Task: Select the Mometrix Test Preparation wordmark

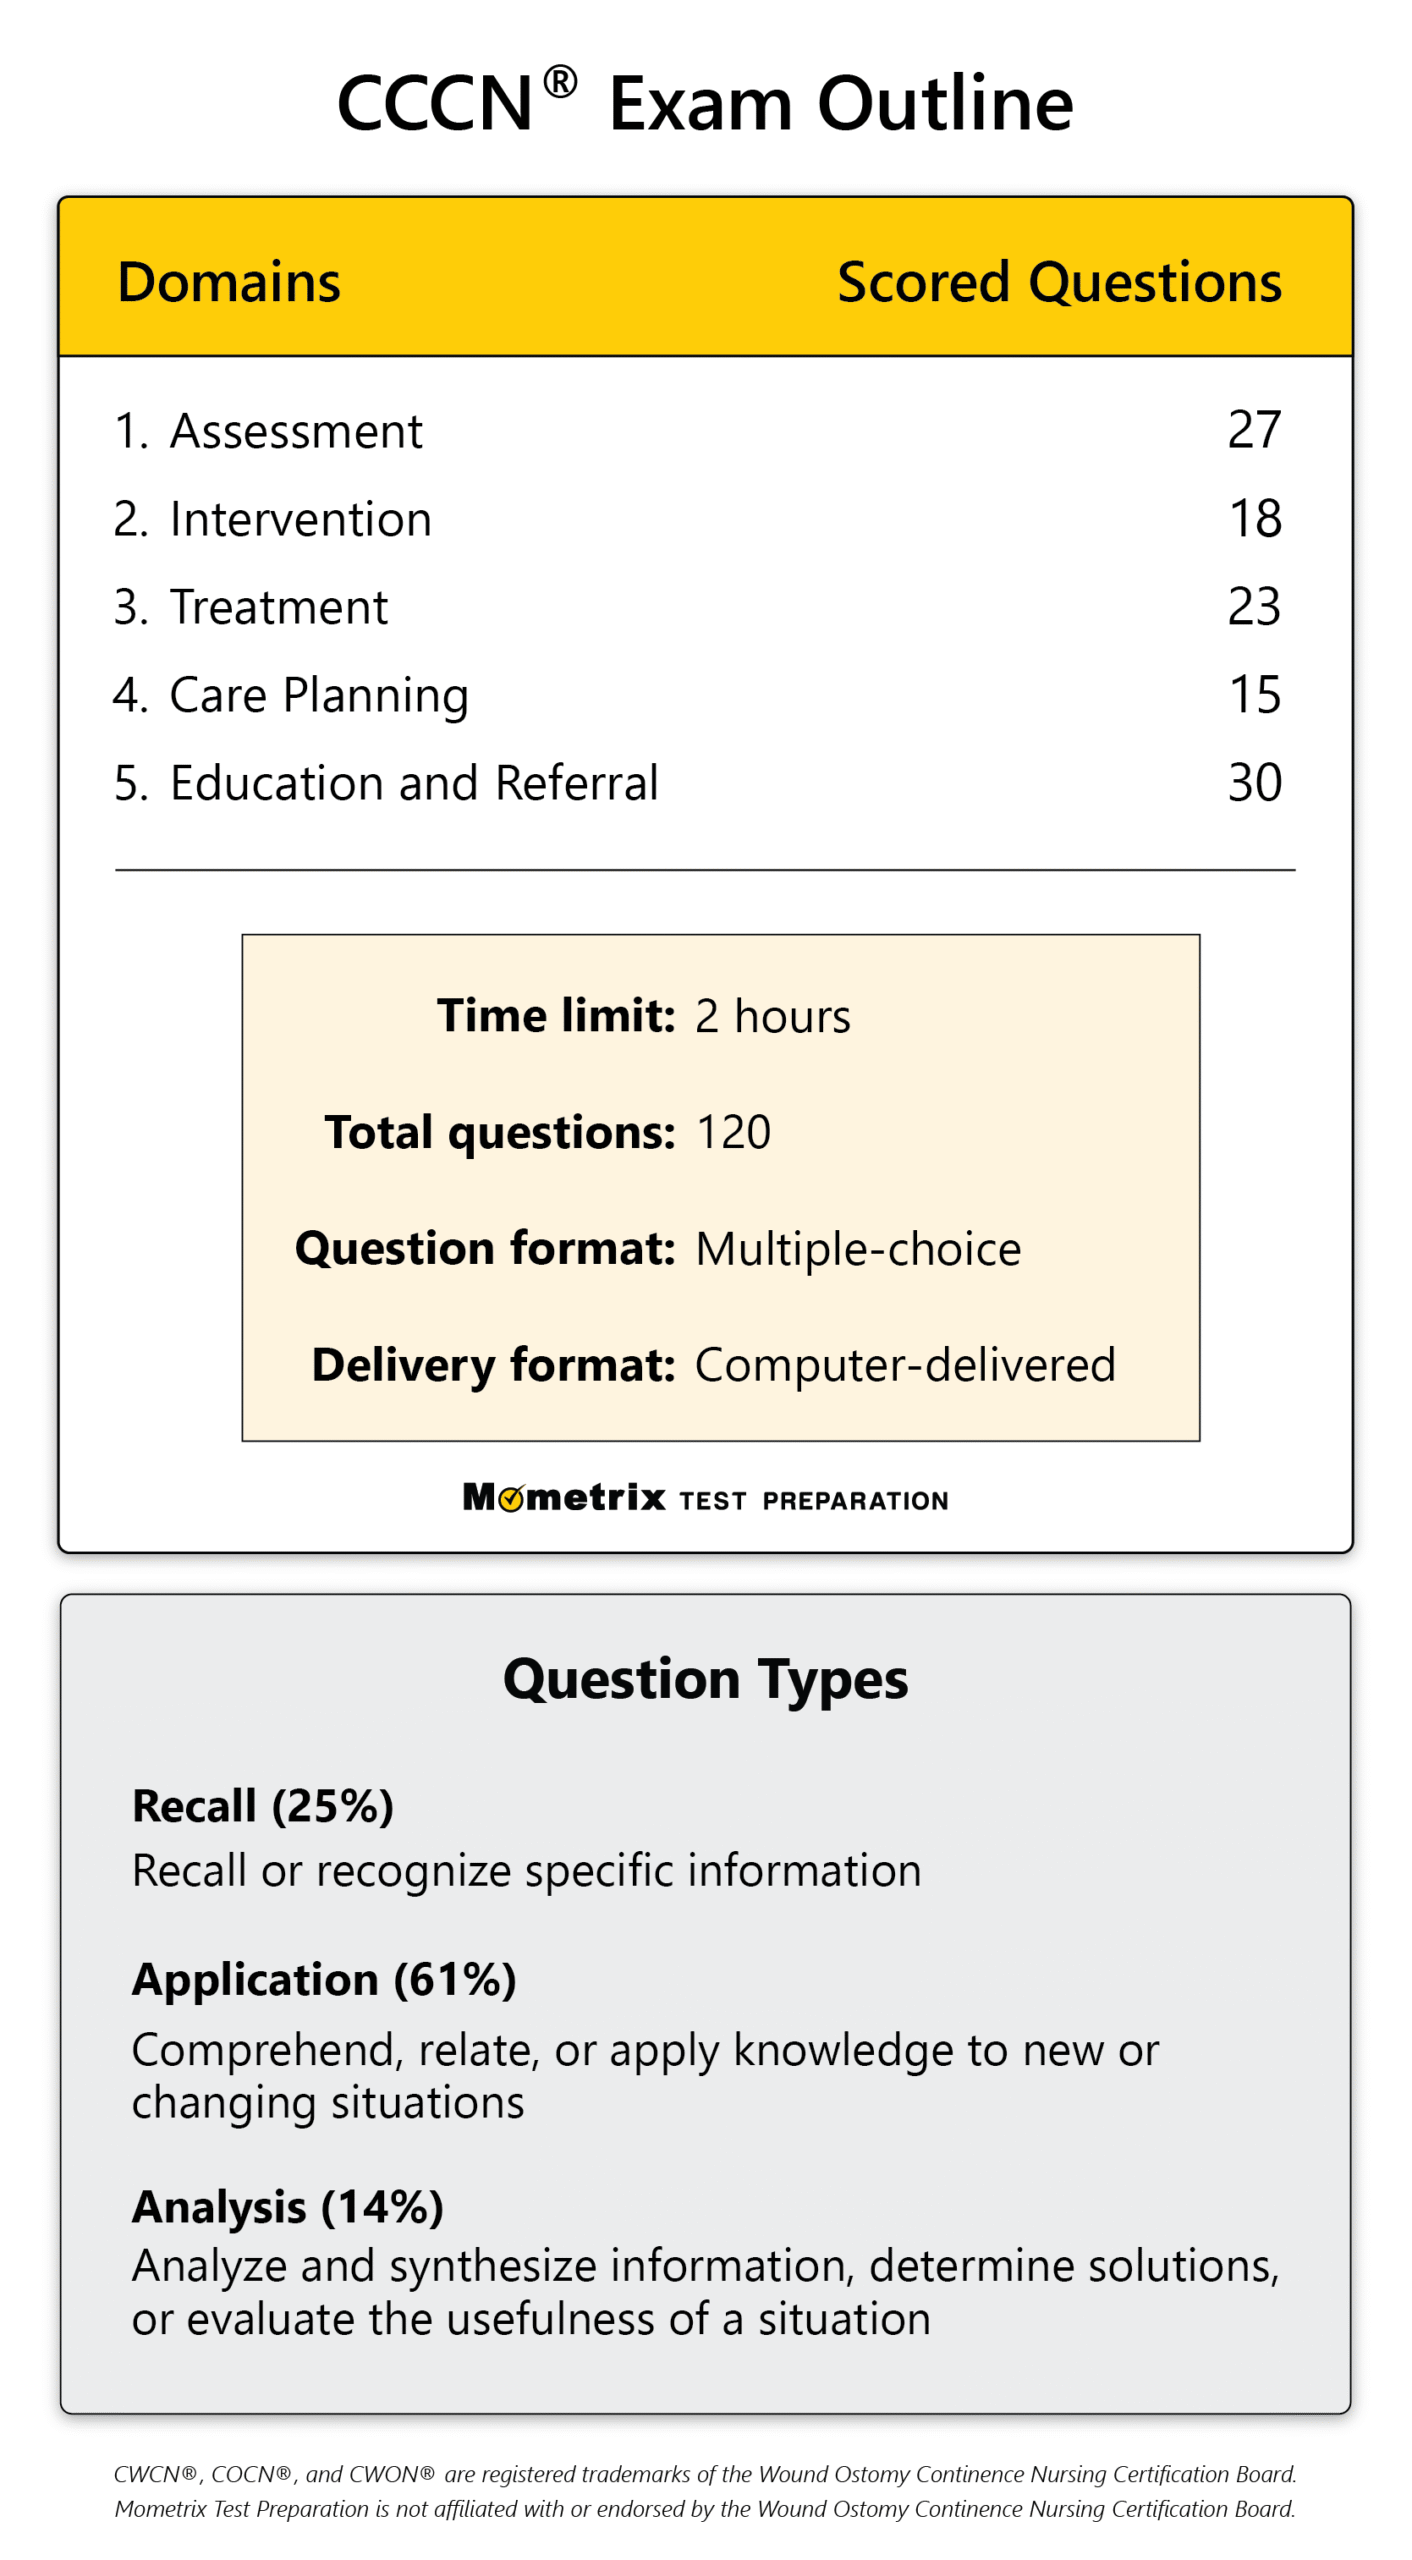Action: point(705,1497)
